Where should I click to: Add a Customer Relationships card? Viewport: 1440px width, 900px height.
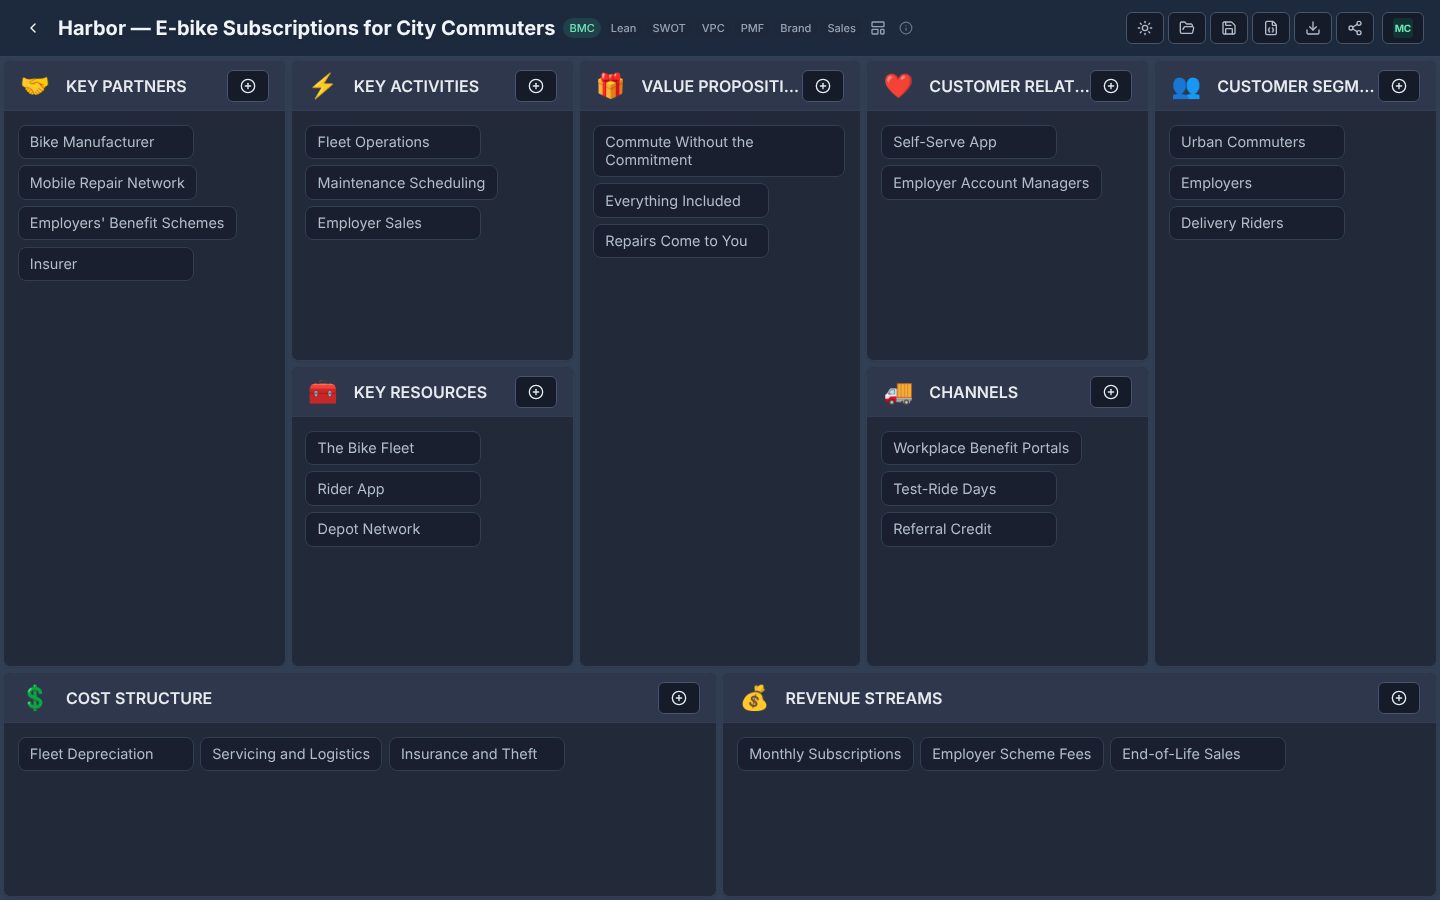(x=1111, y=86)
